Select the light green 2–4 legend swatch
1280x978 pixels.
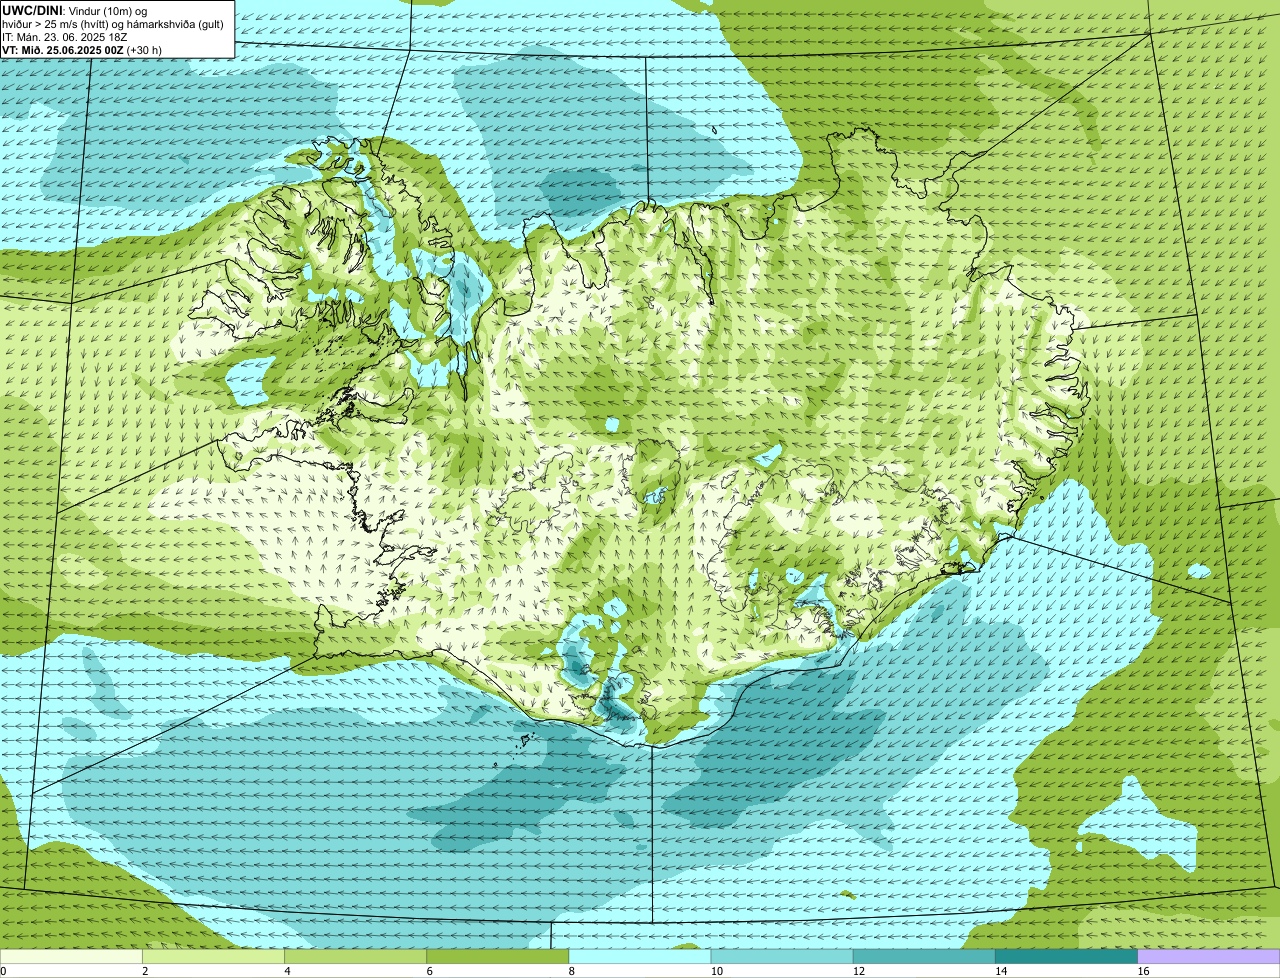click(215, 957)
